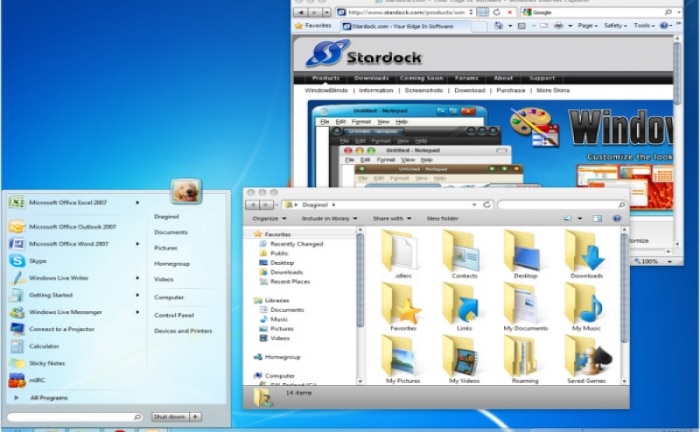Open the IE Page menu dropdown
Viewport: 700px width, 432px height.
click(x=587, y=26)
